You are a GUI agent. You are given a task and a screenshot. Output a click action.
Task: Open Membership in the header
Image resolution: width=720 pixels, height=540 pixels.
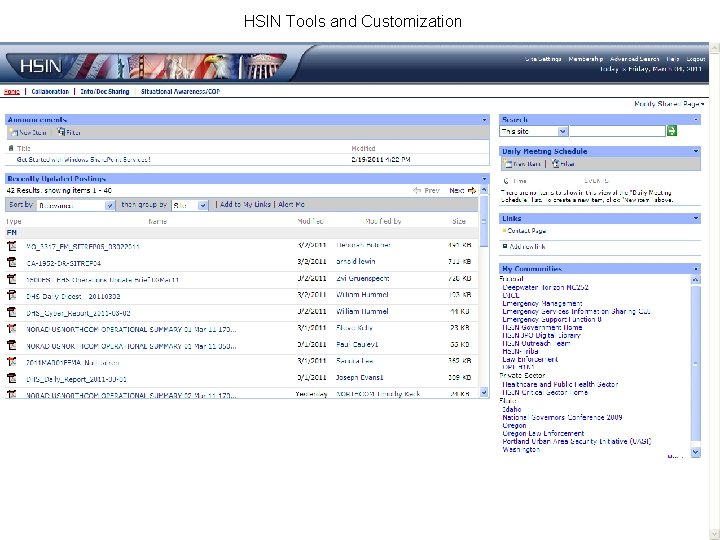click(x=585, y=59)
